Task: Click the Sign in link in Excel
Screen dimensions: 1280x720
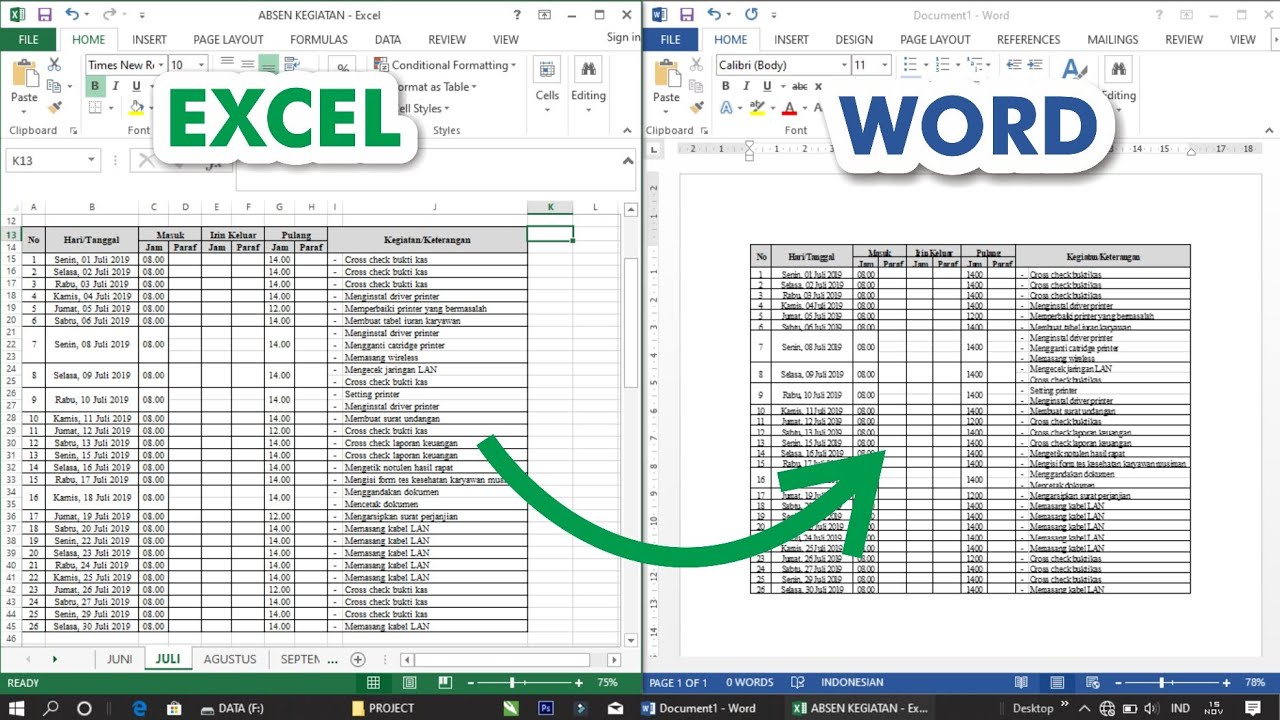Action: (x=623, y=36)
